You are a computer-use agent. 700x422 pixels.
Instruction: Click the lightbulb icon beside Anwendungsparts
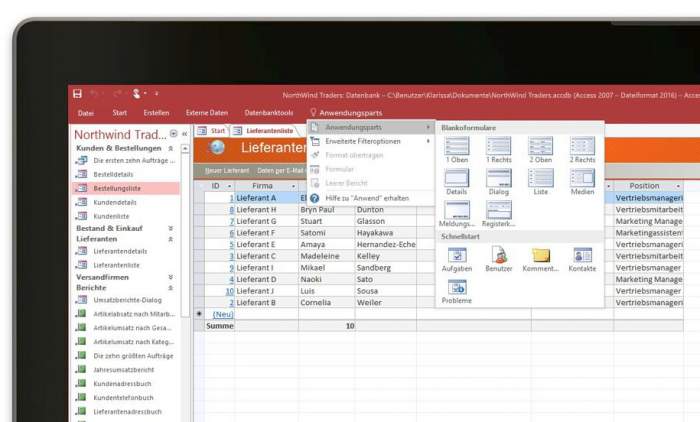tap(313, 113)
